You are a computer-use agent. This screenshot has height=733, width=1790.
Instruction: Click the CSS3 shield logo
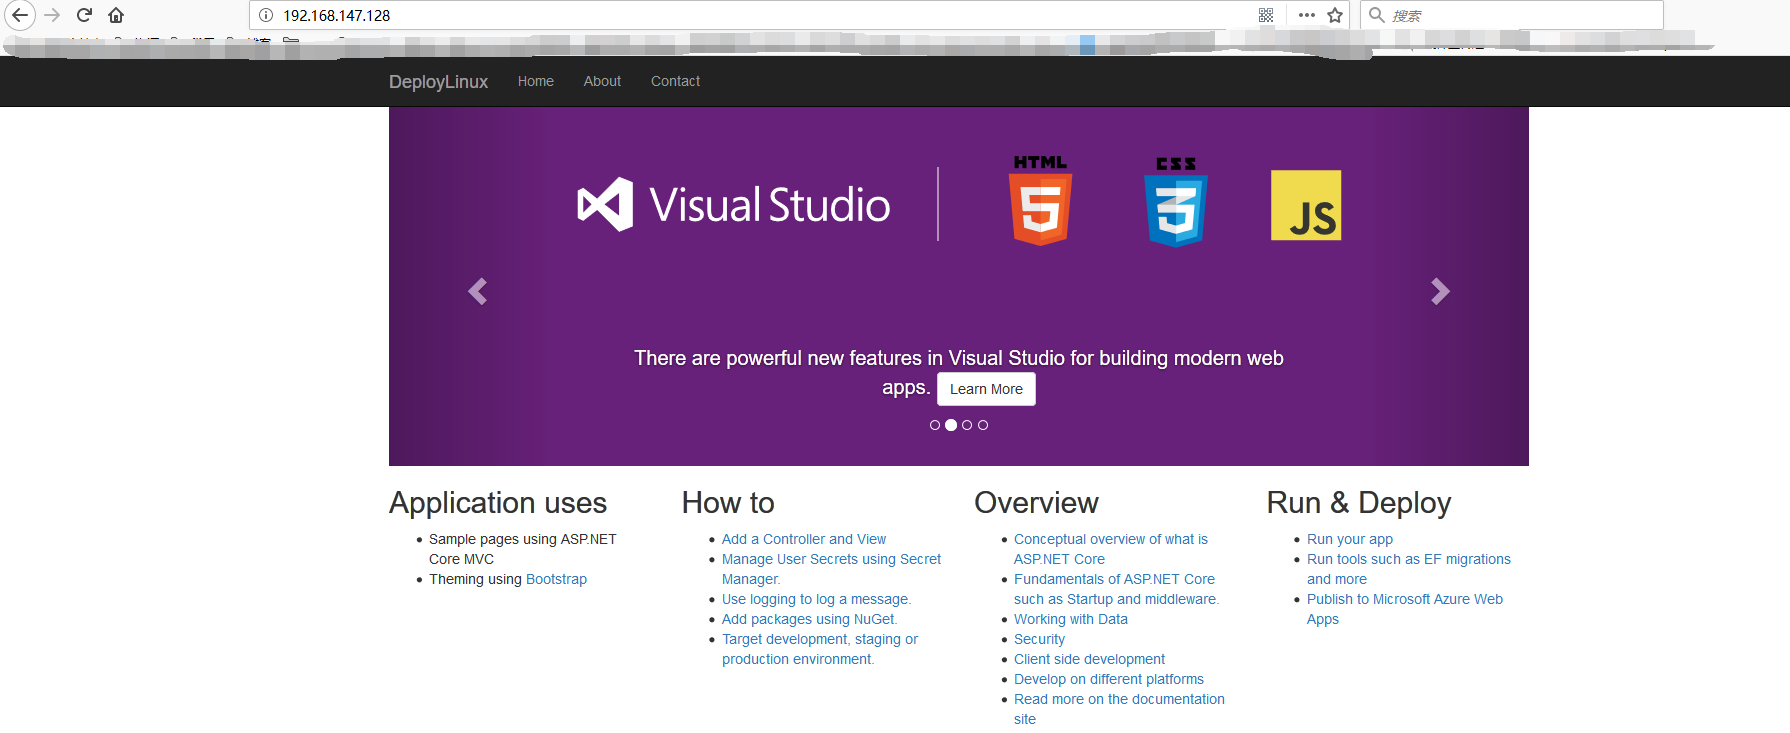[1176, 201]
